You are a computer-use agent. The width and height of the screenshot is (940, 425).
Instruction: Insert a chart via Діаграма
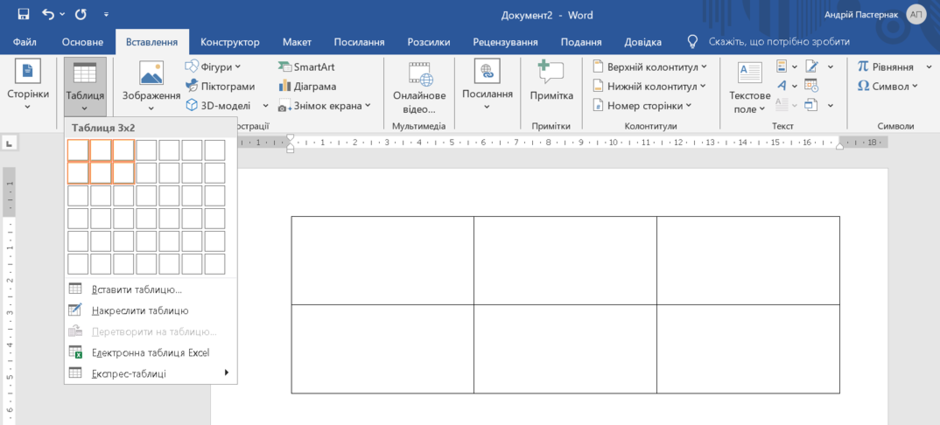pos(308,86)
